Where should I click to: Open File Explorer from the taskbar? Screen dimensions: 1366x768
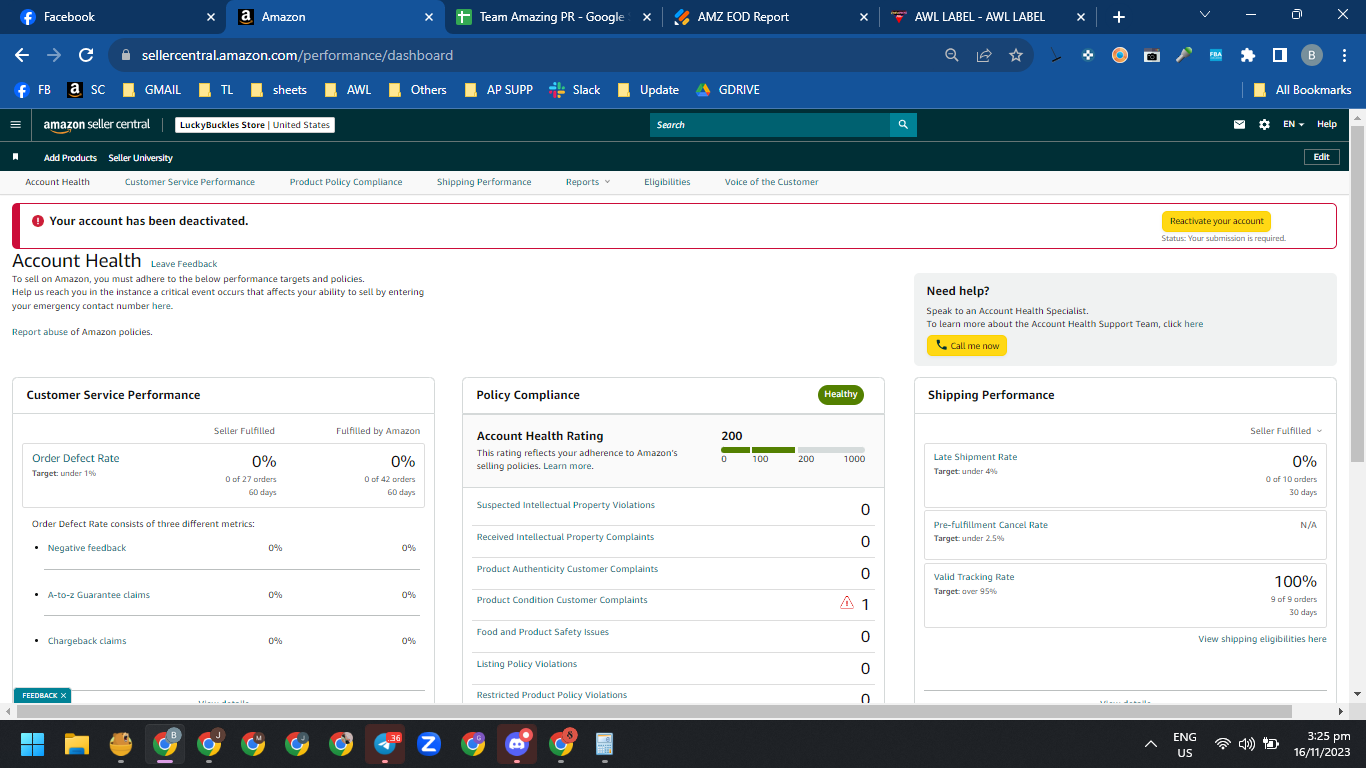click(77, 744)
